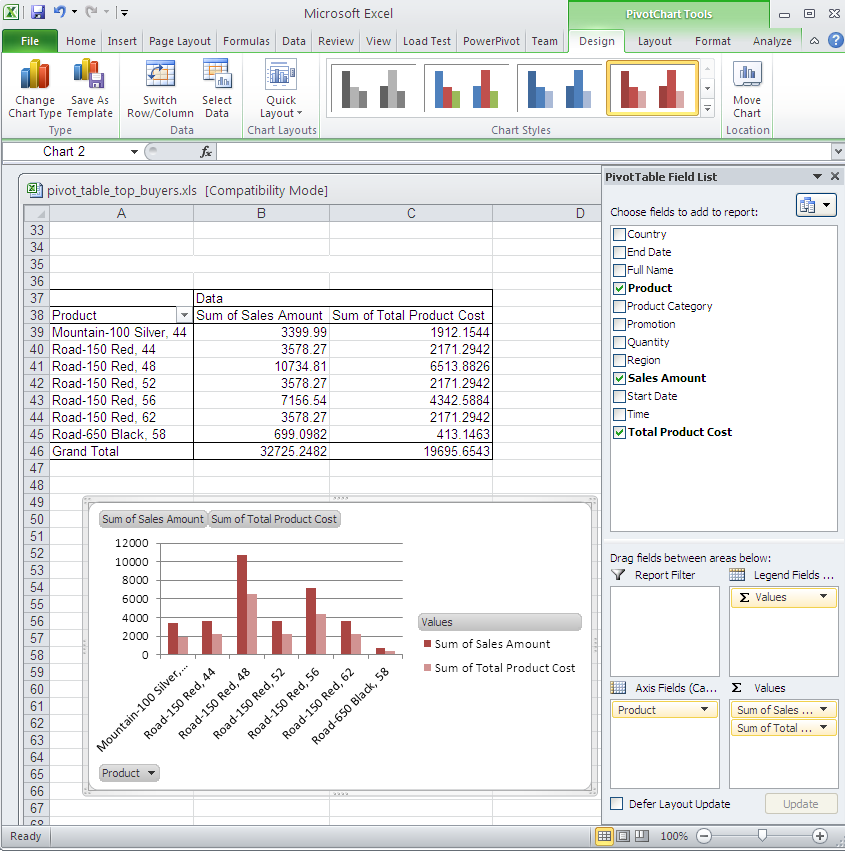Uncheck the Sales Amount field
Image resolution: width=845 pixels, height=851 pixels.
point(619,378)
